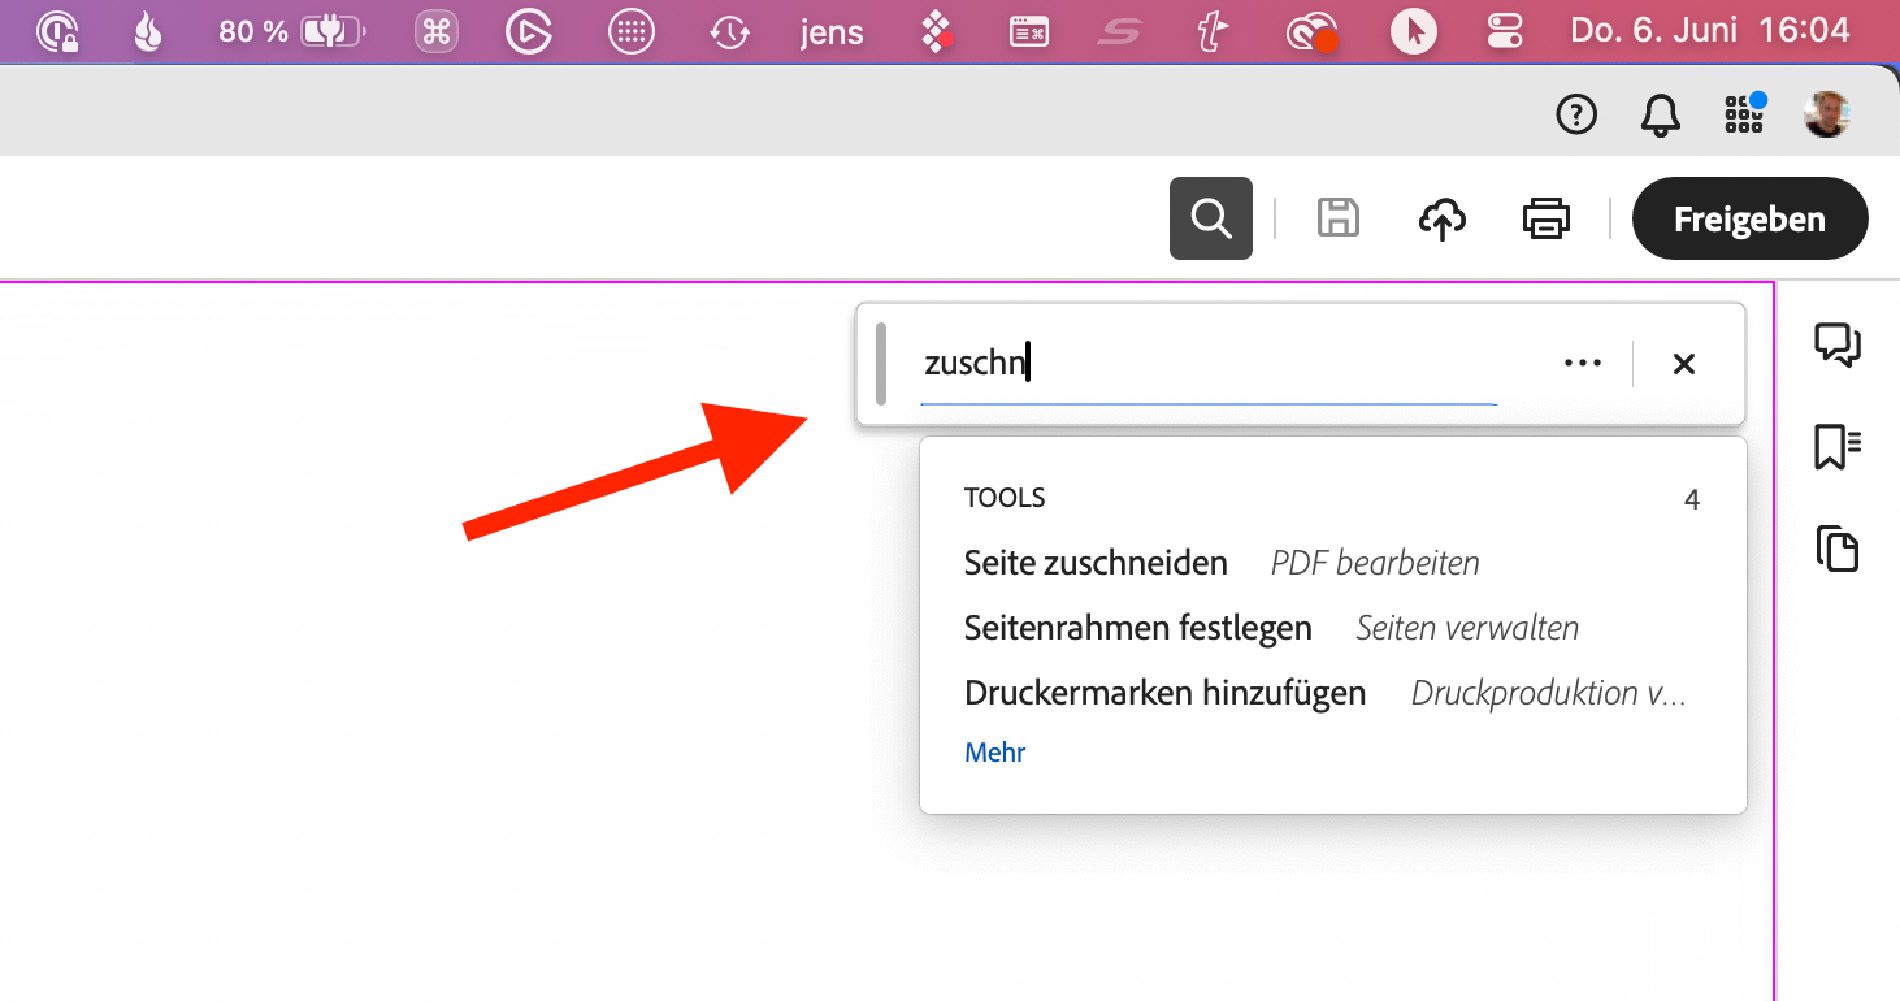Select Seitenrahmen festlegen result
Image resolution: width=1900 pixels, height=1001 pixels.
(1137, 628)
